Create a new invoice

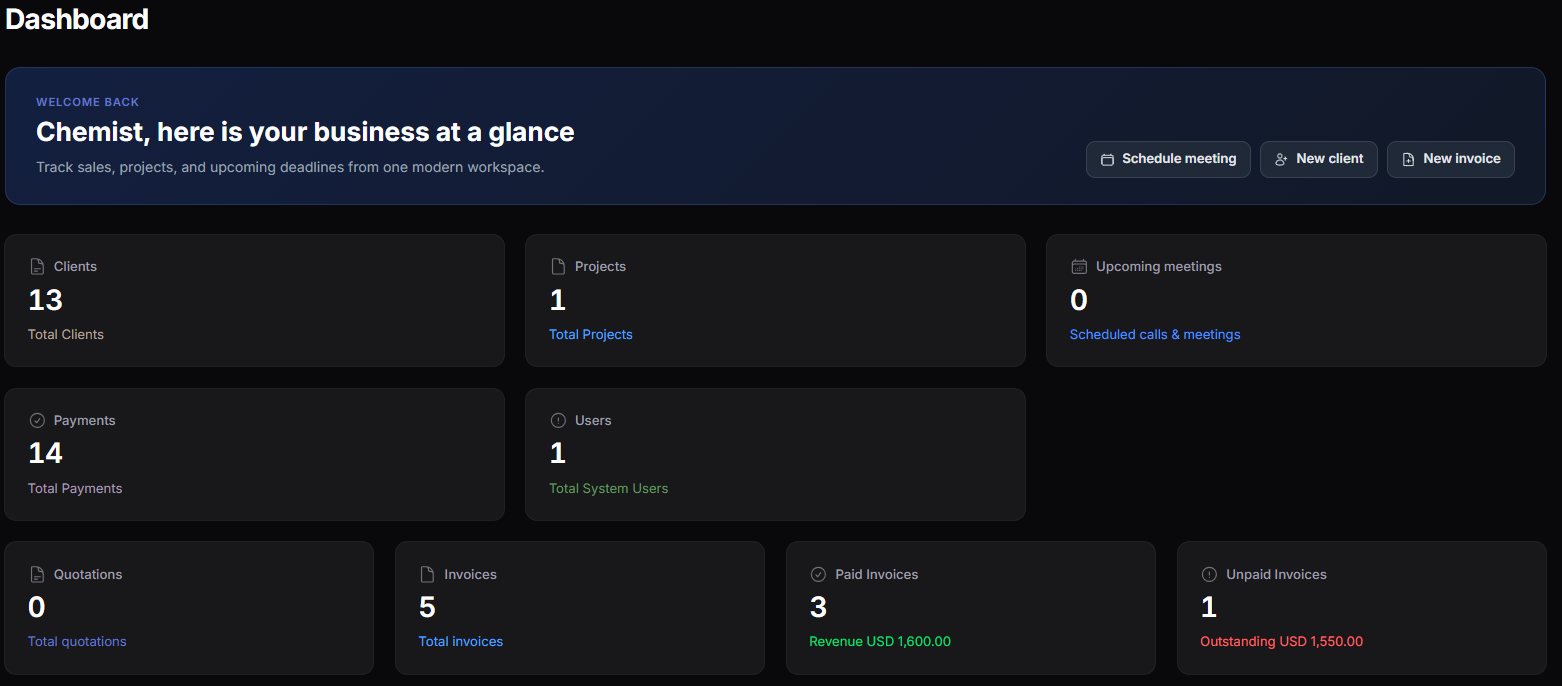[1451, 159]
